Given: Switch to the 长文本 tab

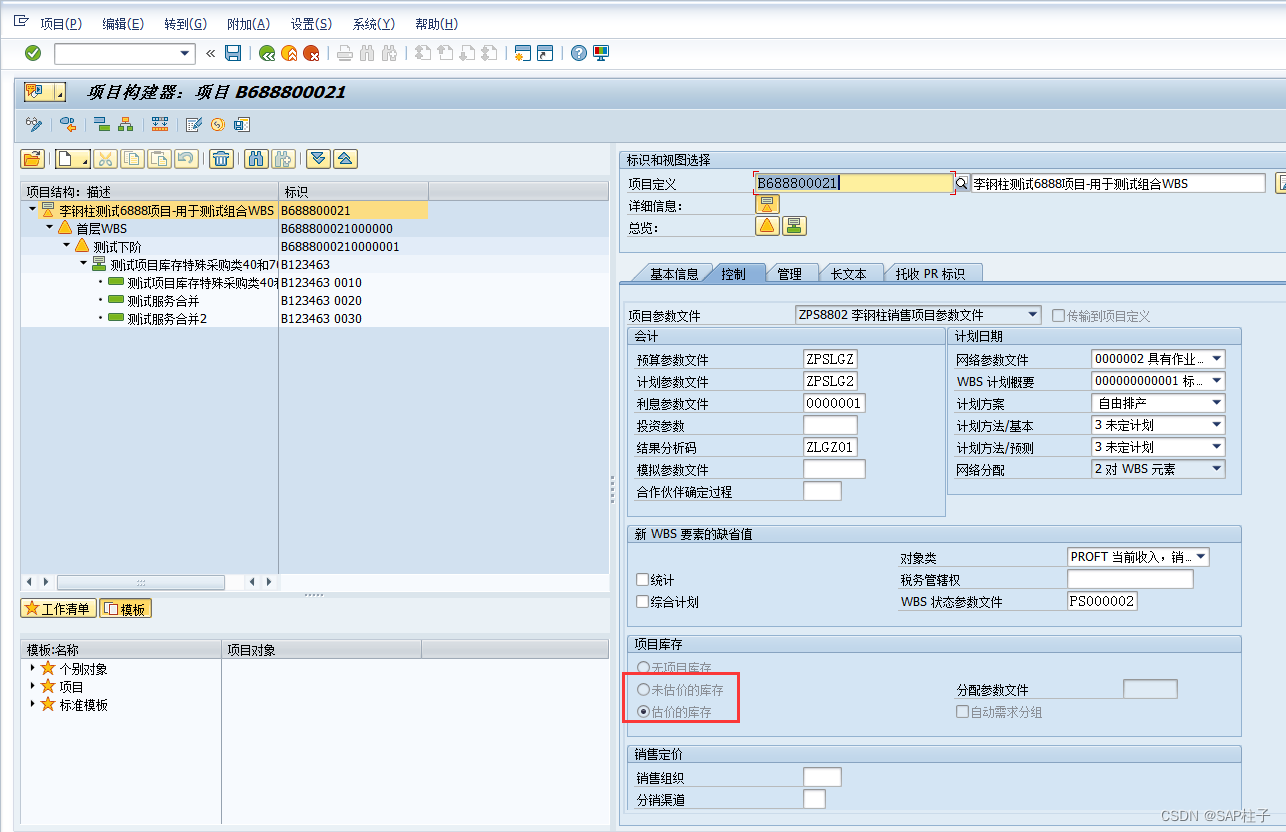Looking at the screenshot, I should [x=850, y=273].
